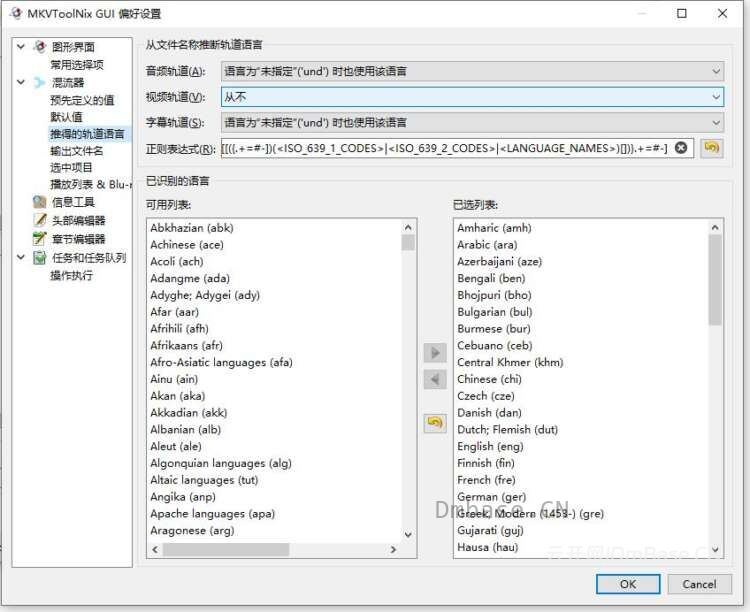Click the GUI (图形界面) tree icon
The height and width of the screenshot is (612, 750).
(x=39, y=46)
